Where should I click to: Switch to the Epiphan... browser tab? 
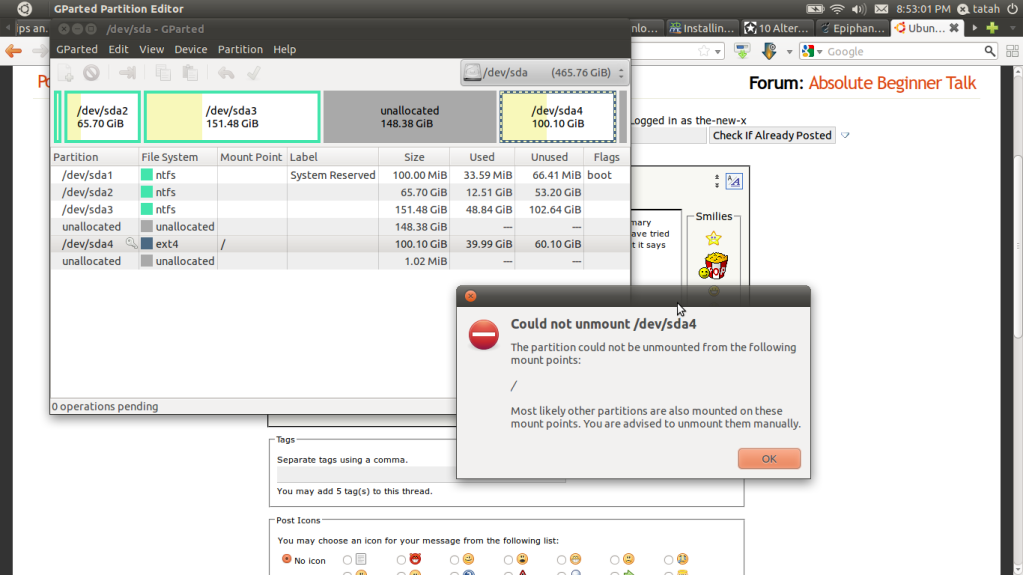point(853,28)
